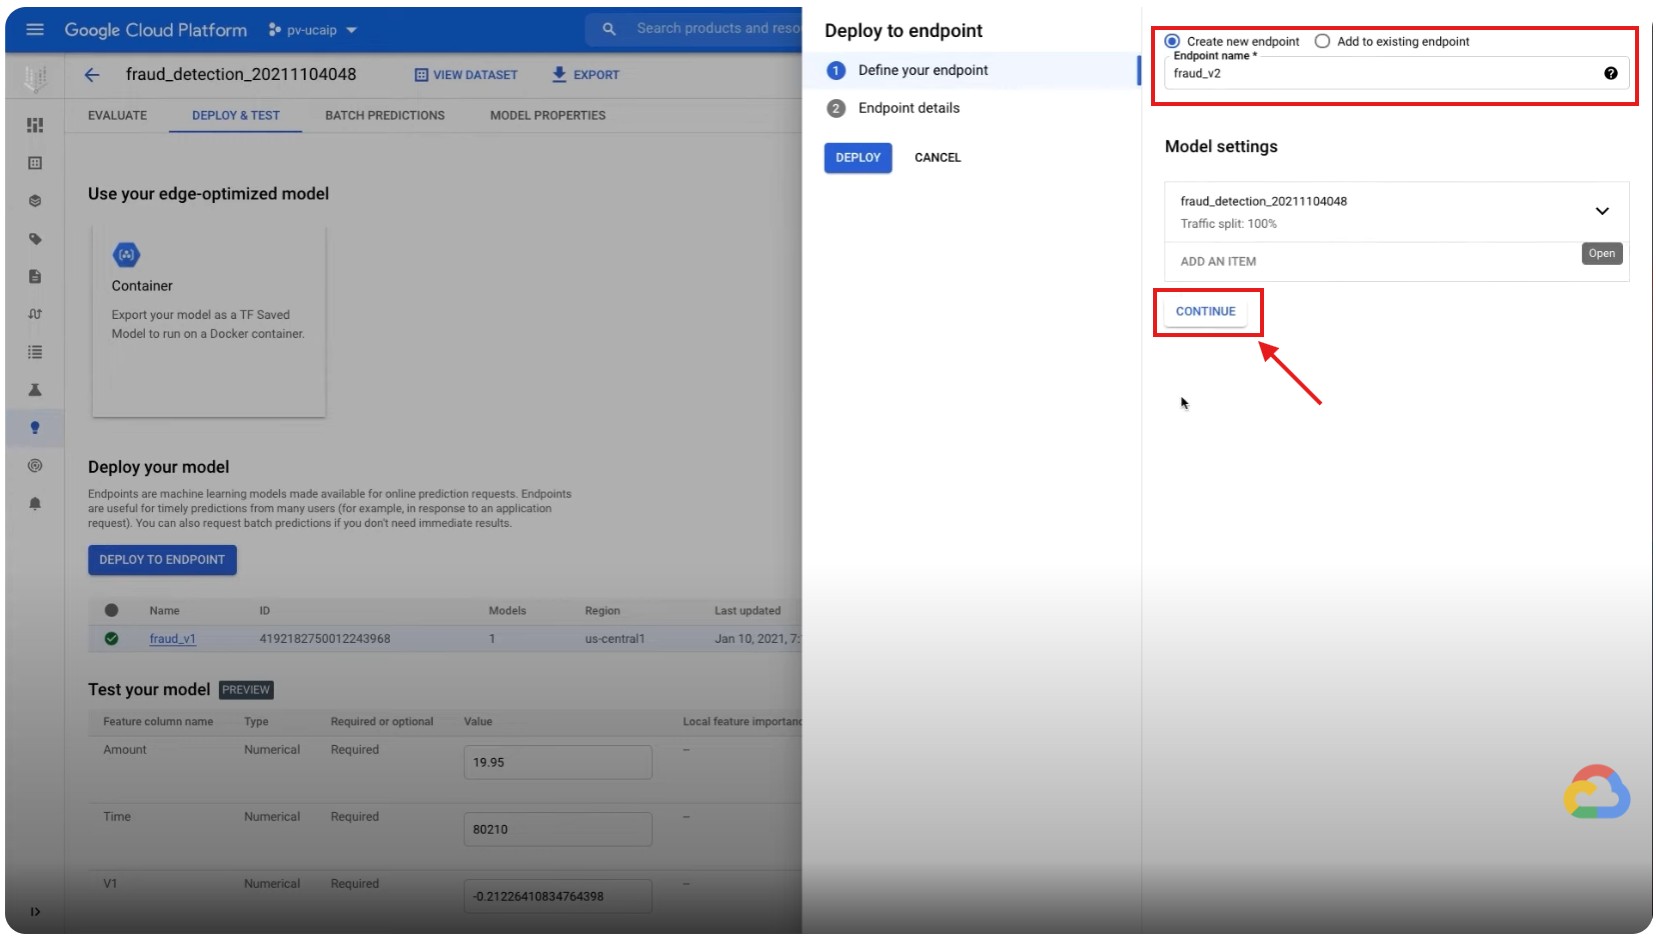1656x941 pixels.
Task: Open the Model Properties tab
Action: point(547,116)
